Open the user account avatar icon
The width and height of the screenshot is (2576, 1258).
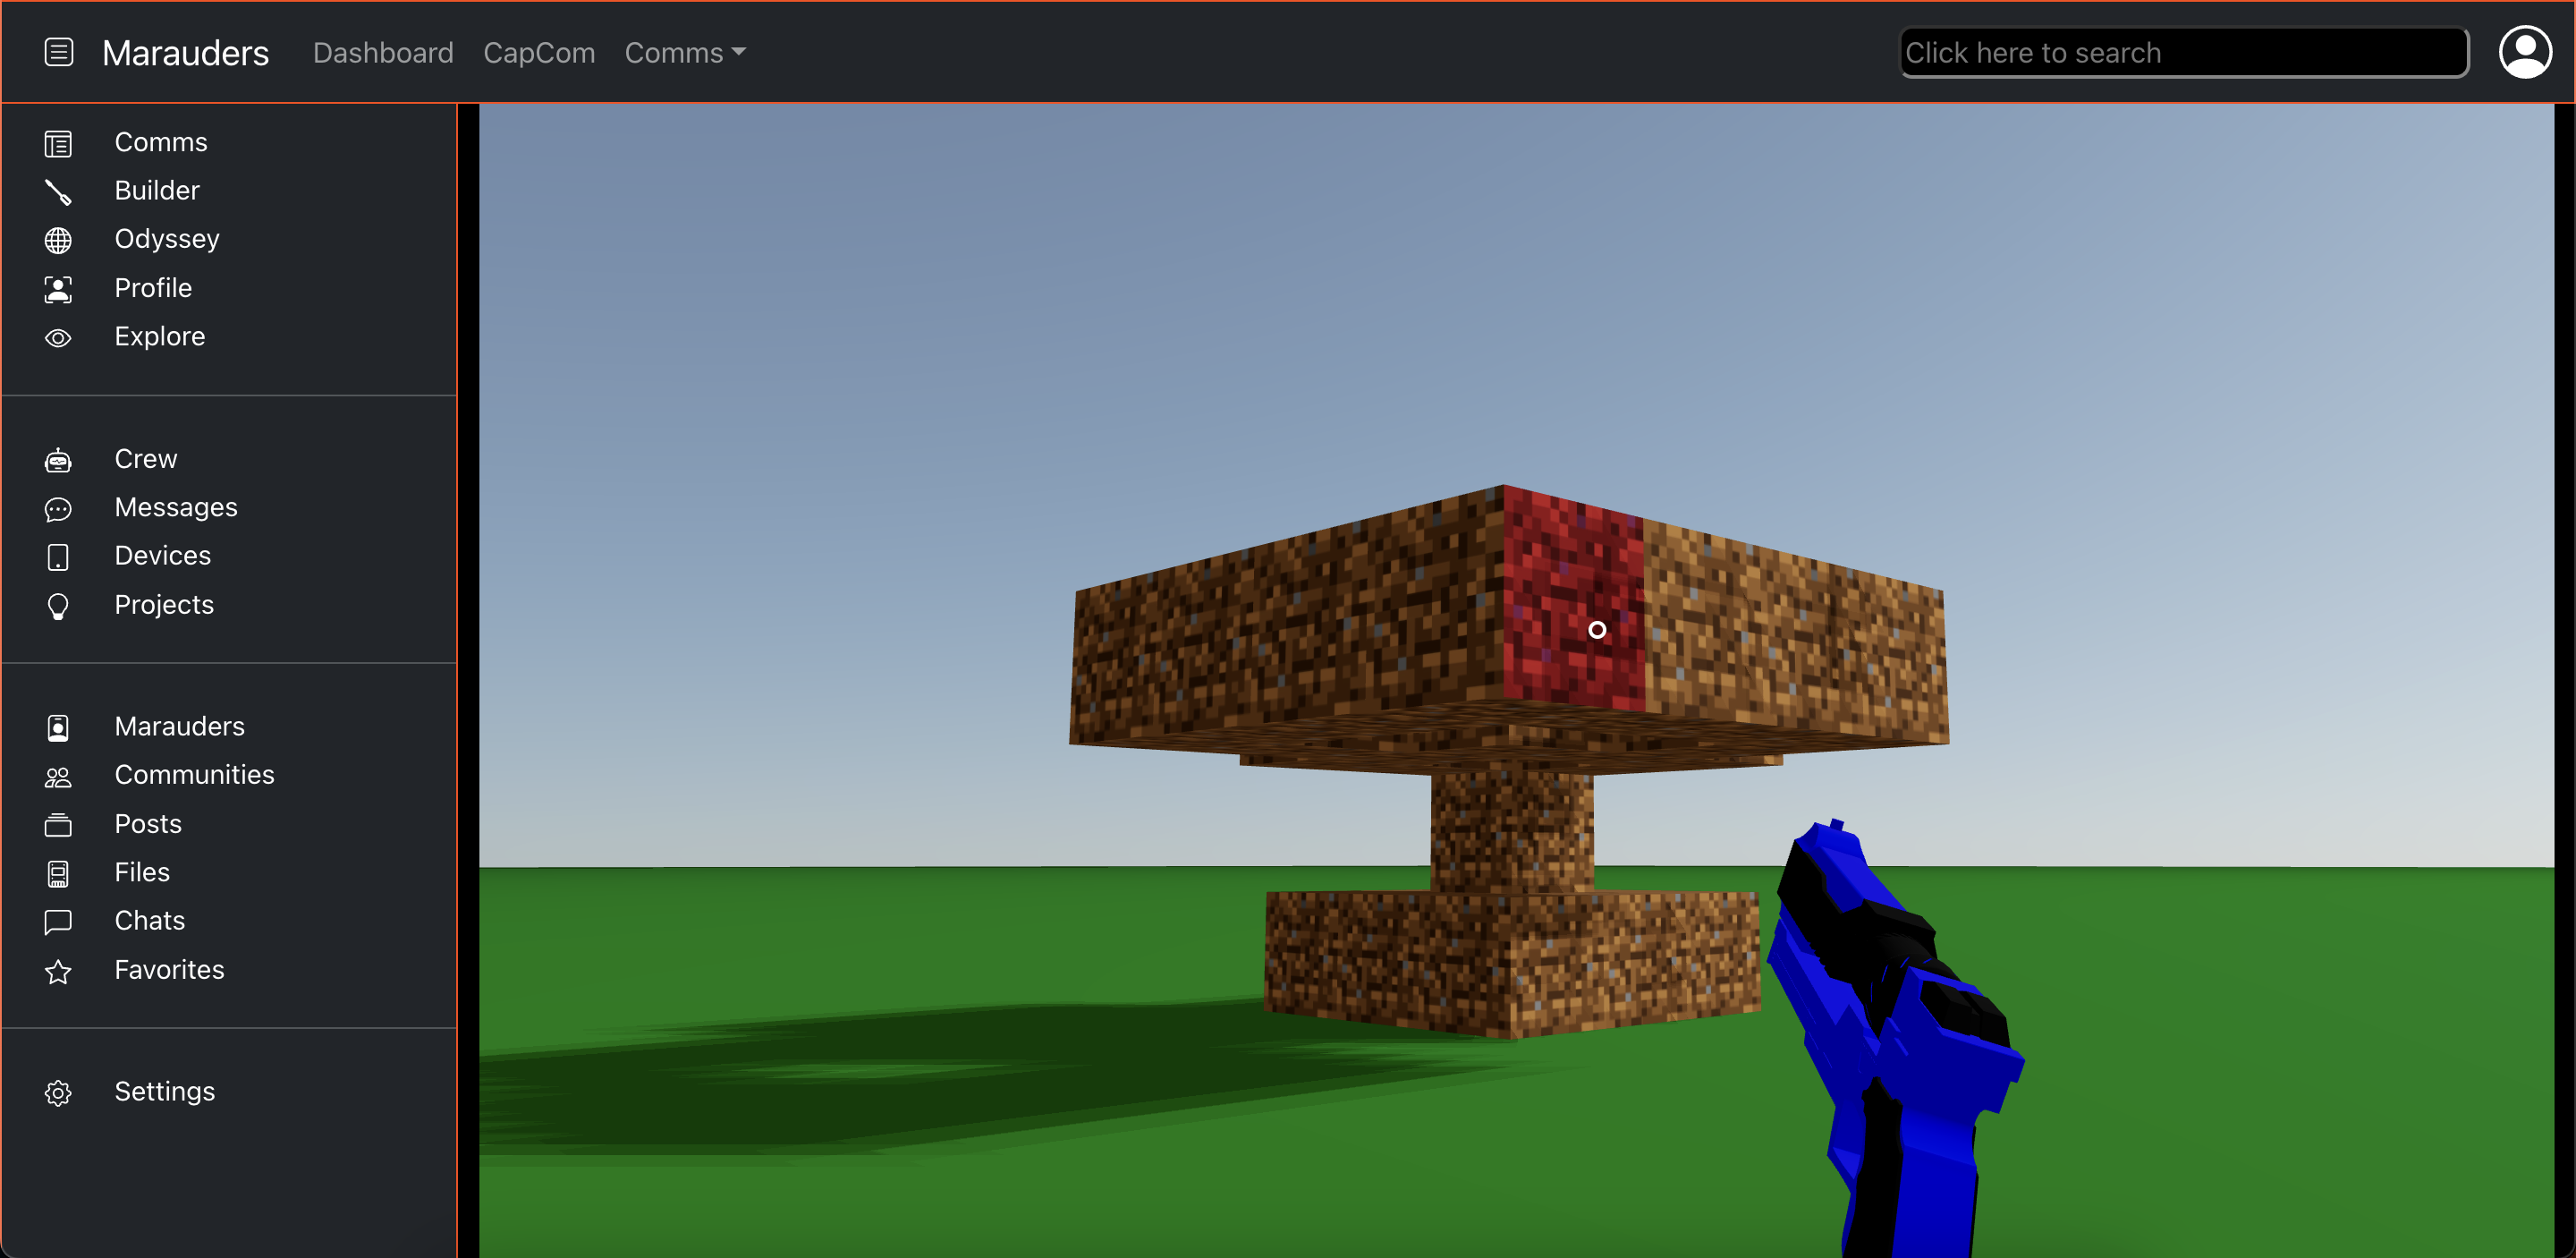coord(2524,52)
